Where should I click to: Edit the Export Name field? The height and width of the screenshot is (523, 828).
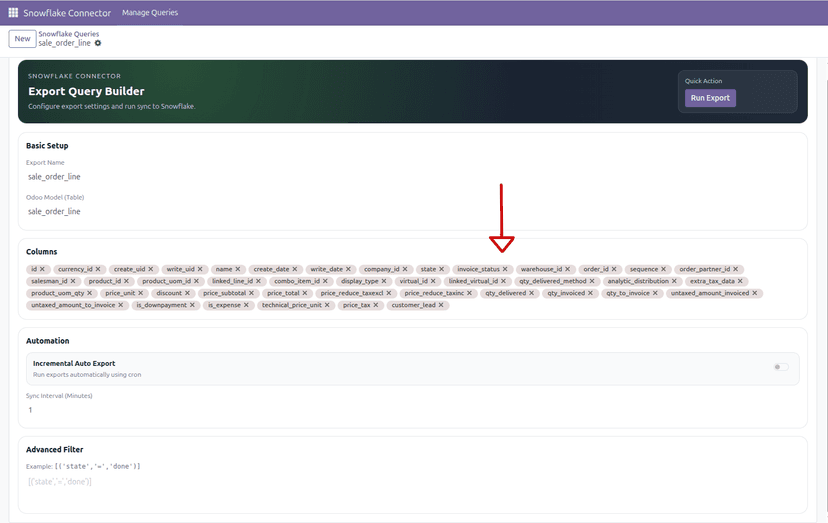(412, 177)
